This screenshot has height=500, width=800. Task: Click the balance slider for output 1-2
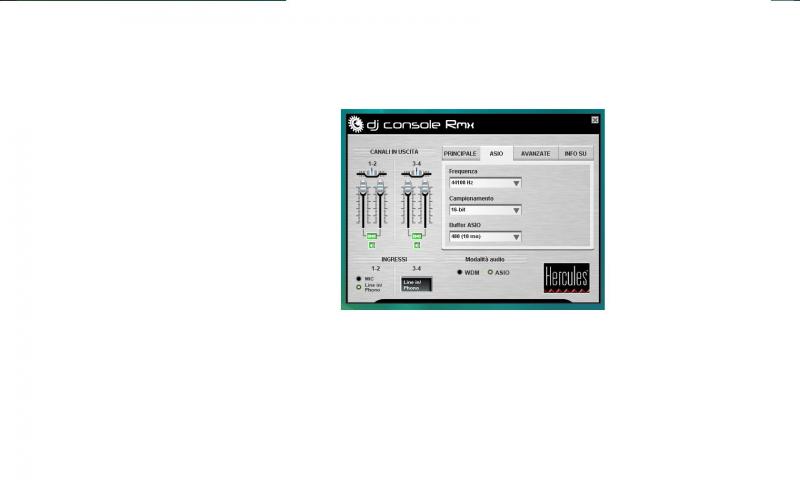(372, 173)
